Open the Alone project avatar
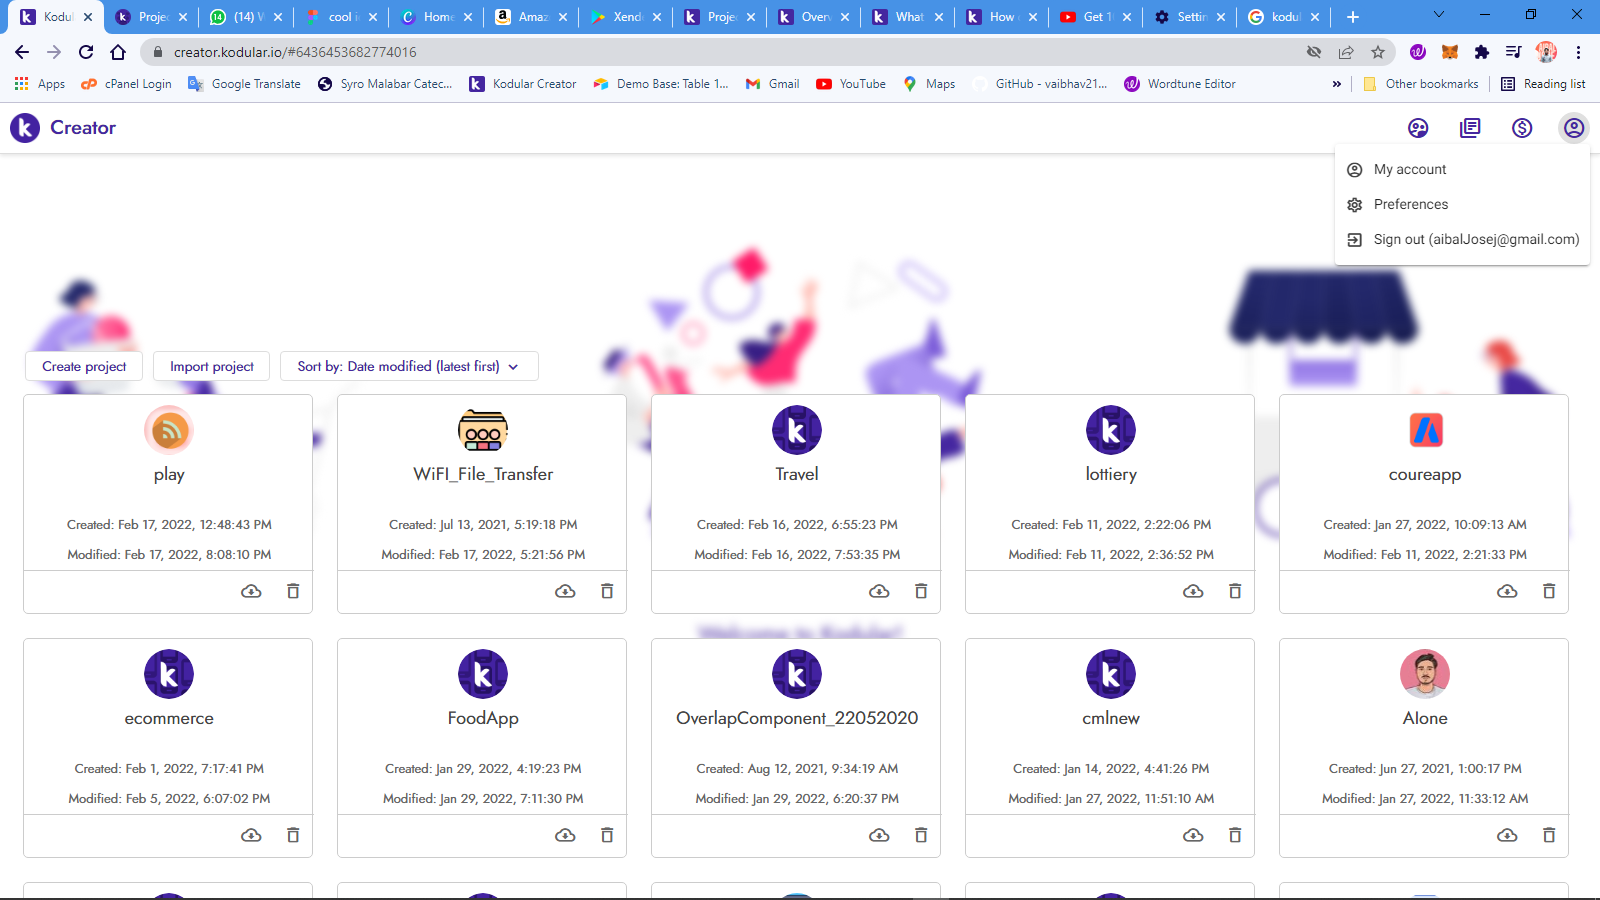Screen dimensions: 1600x900 [x=1425, y=674]
